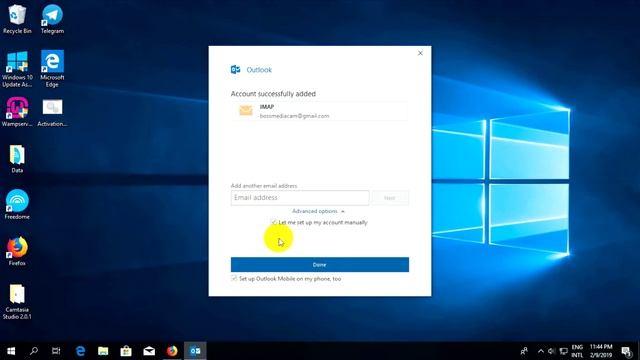The image size is (640, 360).
Task: Uncheck Set up Outlook Mobile on my phone
Action: 234,278
